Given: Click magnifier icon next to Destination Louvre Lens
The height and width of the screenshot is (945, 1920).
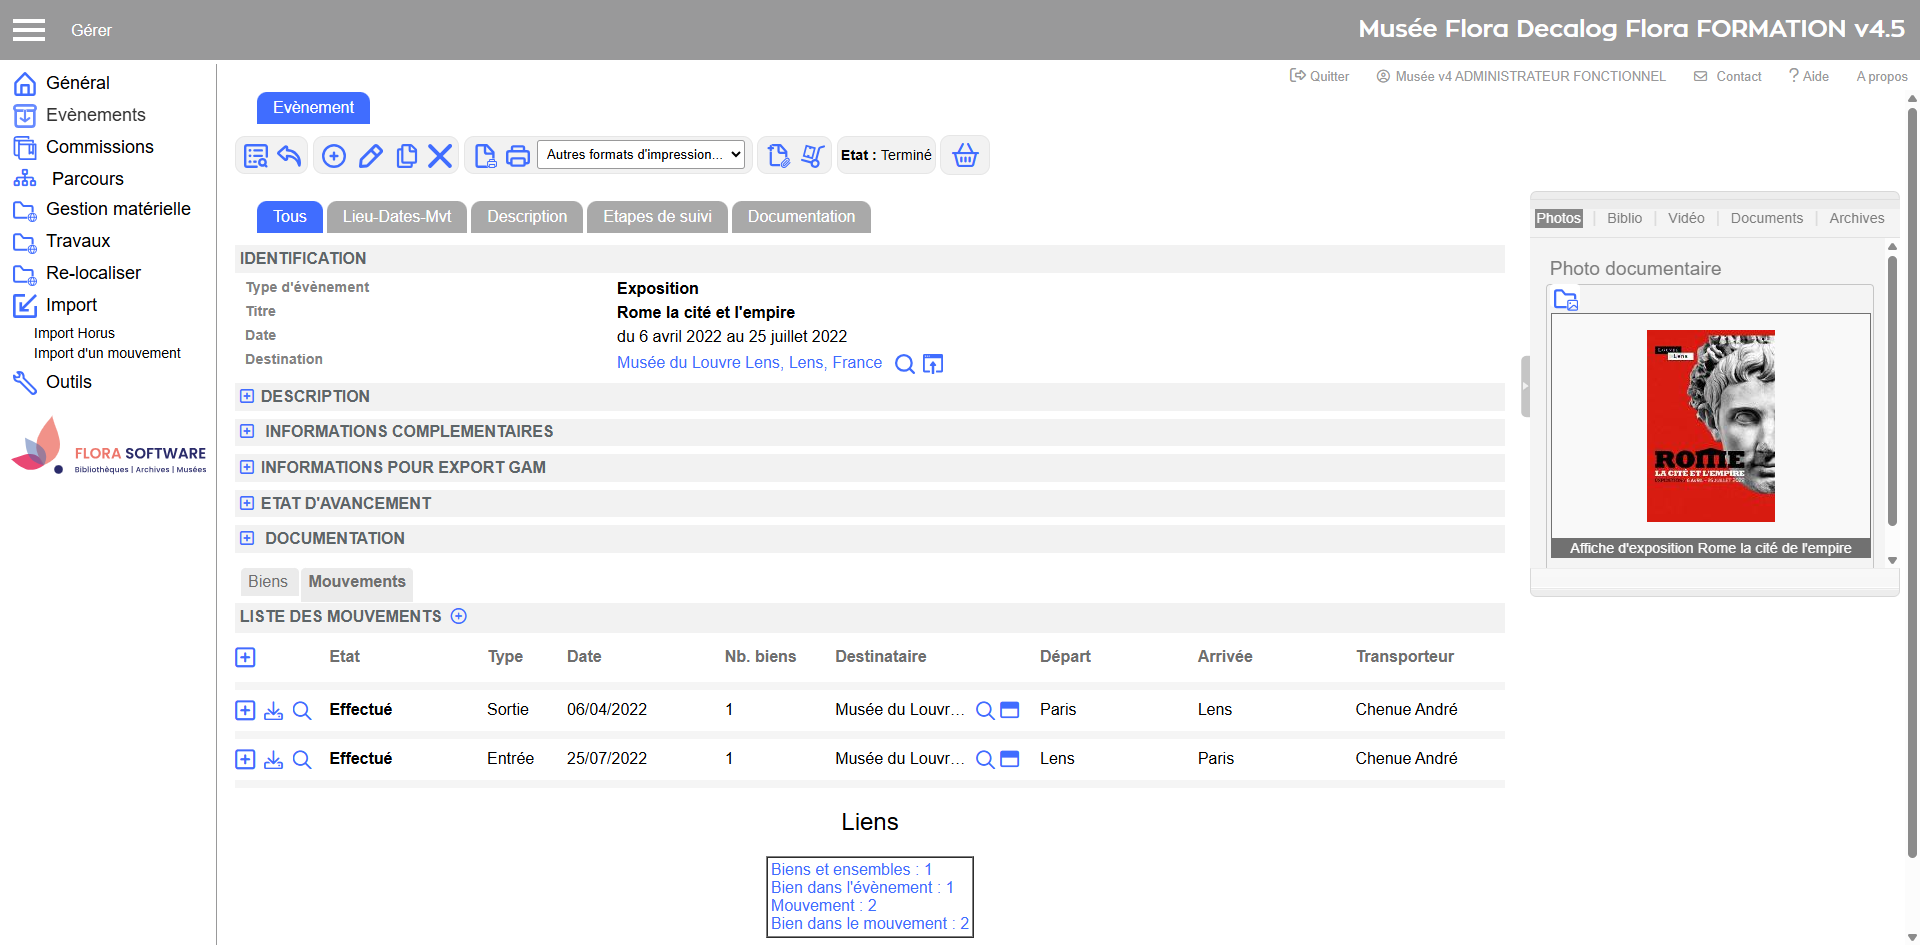Looking at the screenshot, I should [x=904, y=364].
